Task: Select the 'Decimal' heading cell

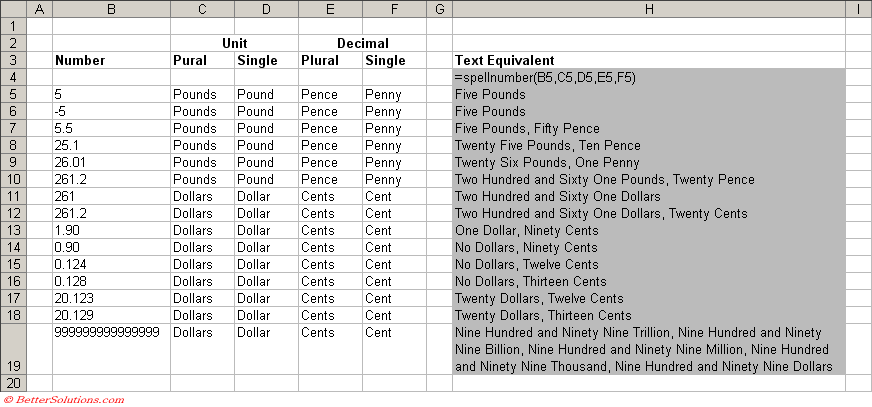Action: (x=362, y=43)
